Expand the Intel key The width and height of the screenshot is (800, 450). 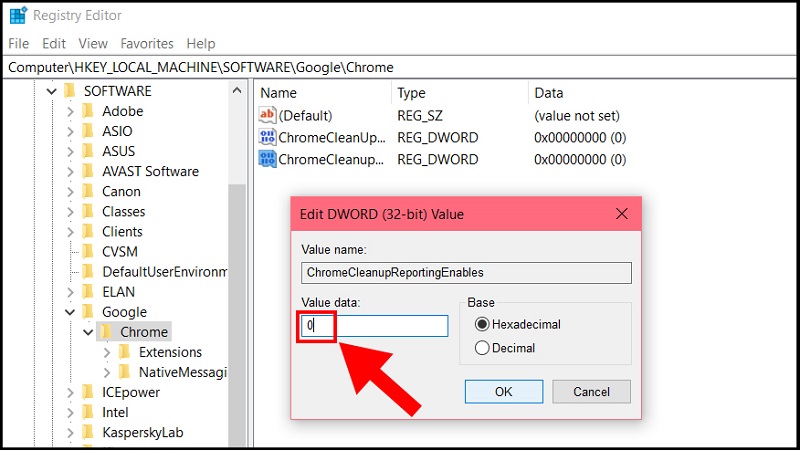pos(70,413)
